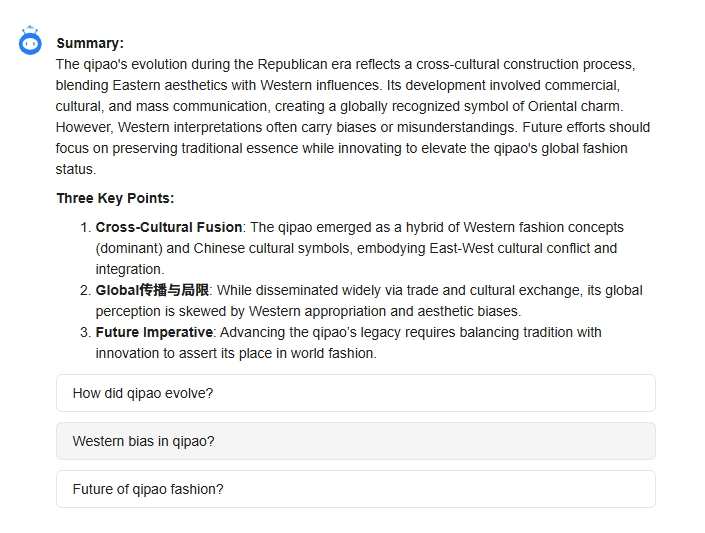
Task: Choose the 'Western bias in qipao?' suggestion
Action: [x=356, y=441]
